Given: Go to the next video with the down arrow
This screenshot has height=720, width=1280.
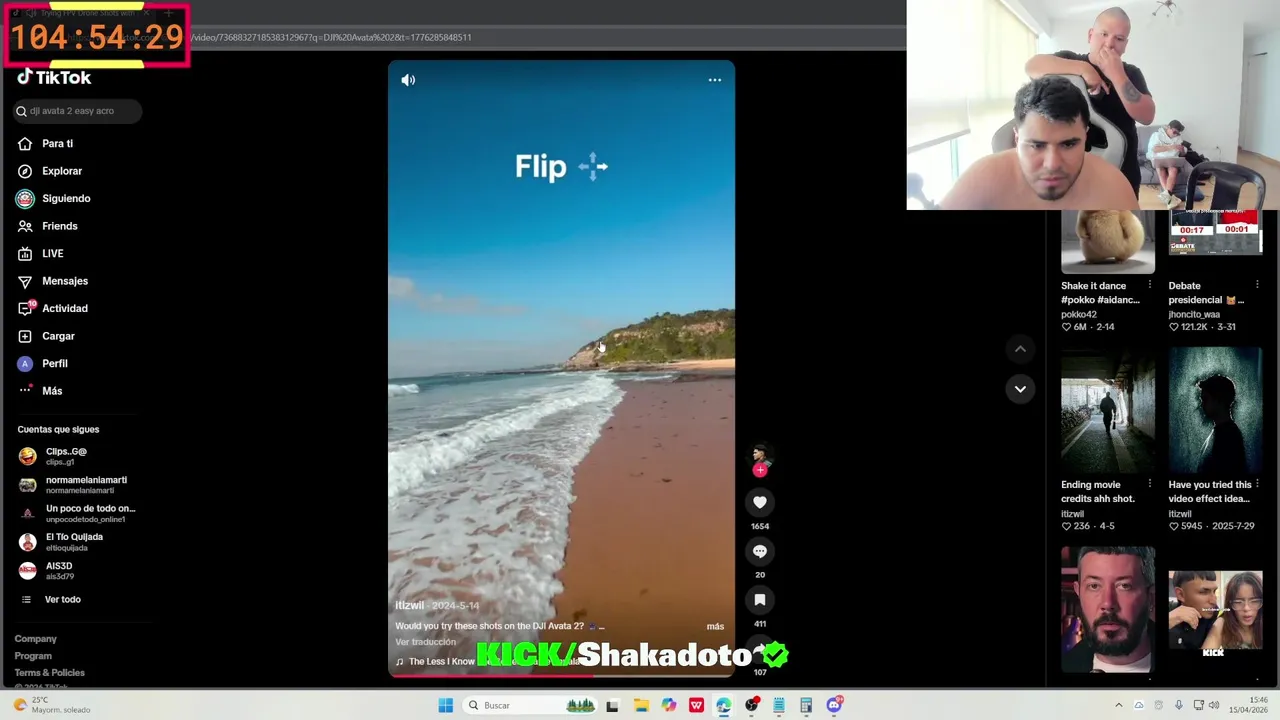Looking at the screenshot, I should (1020, 389).
